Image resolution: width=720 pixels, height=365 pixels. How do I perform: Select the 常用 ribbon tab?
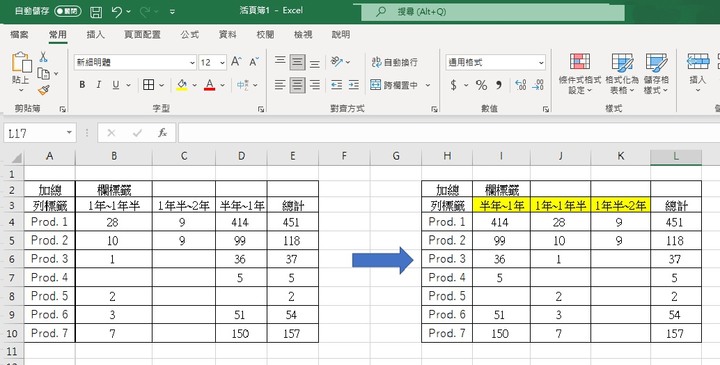tap(58, 34)
